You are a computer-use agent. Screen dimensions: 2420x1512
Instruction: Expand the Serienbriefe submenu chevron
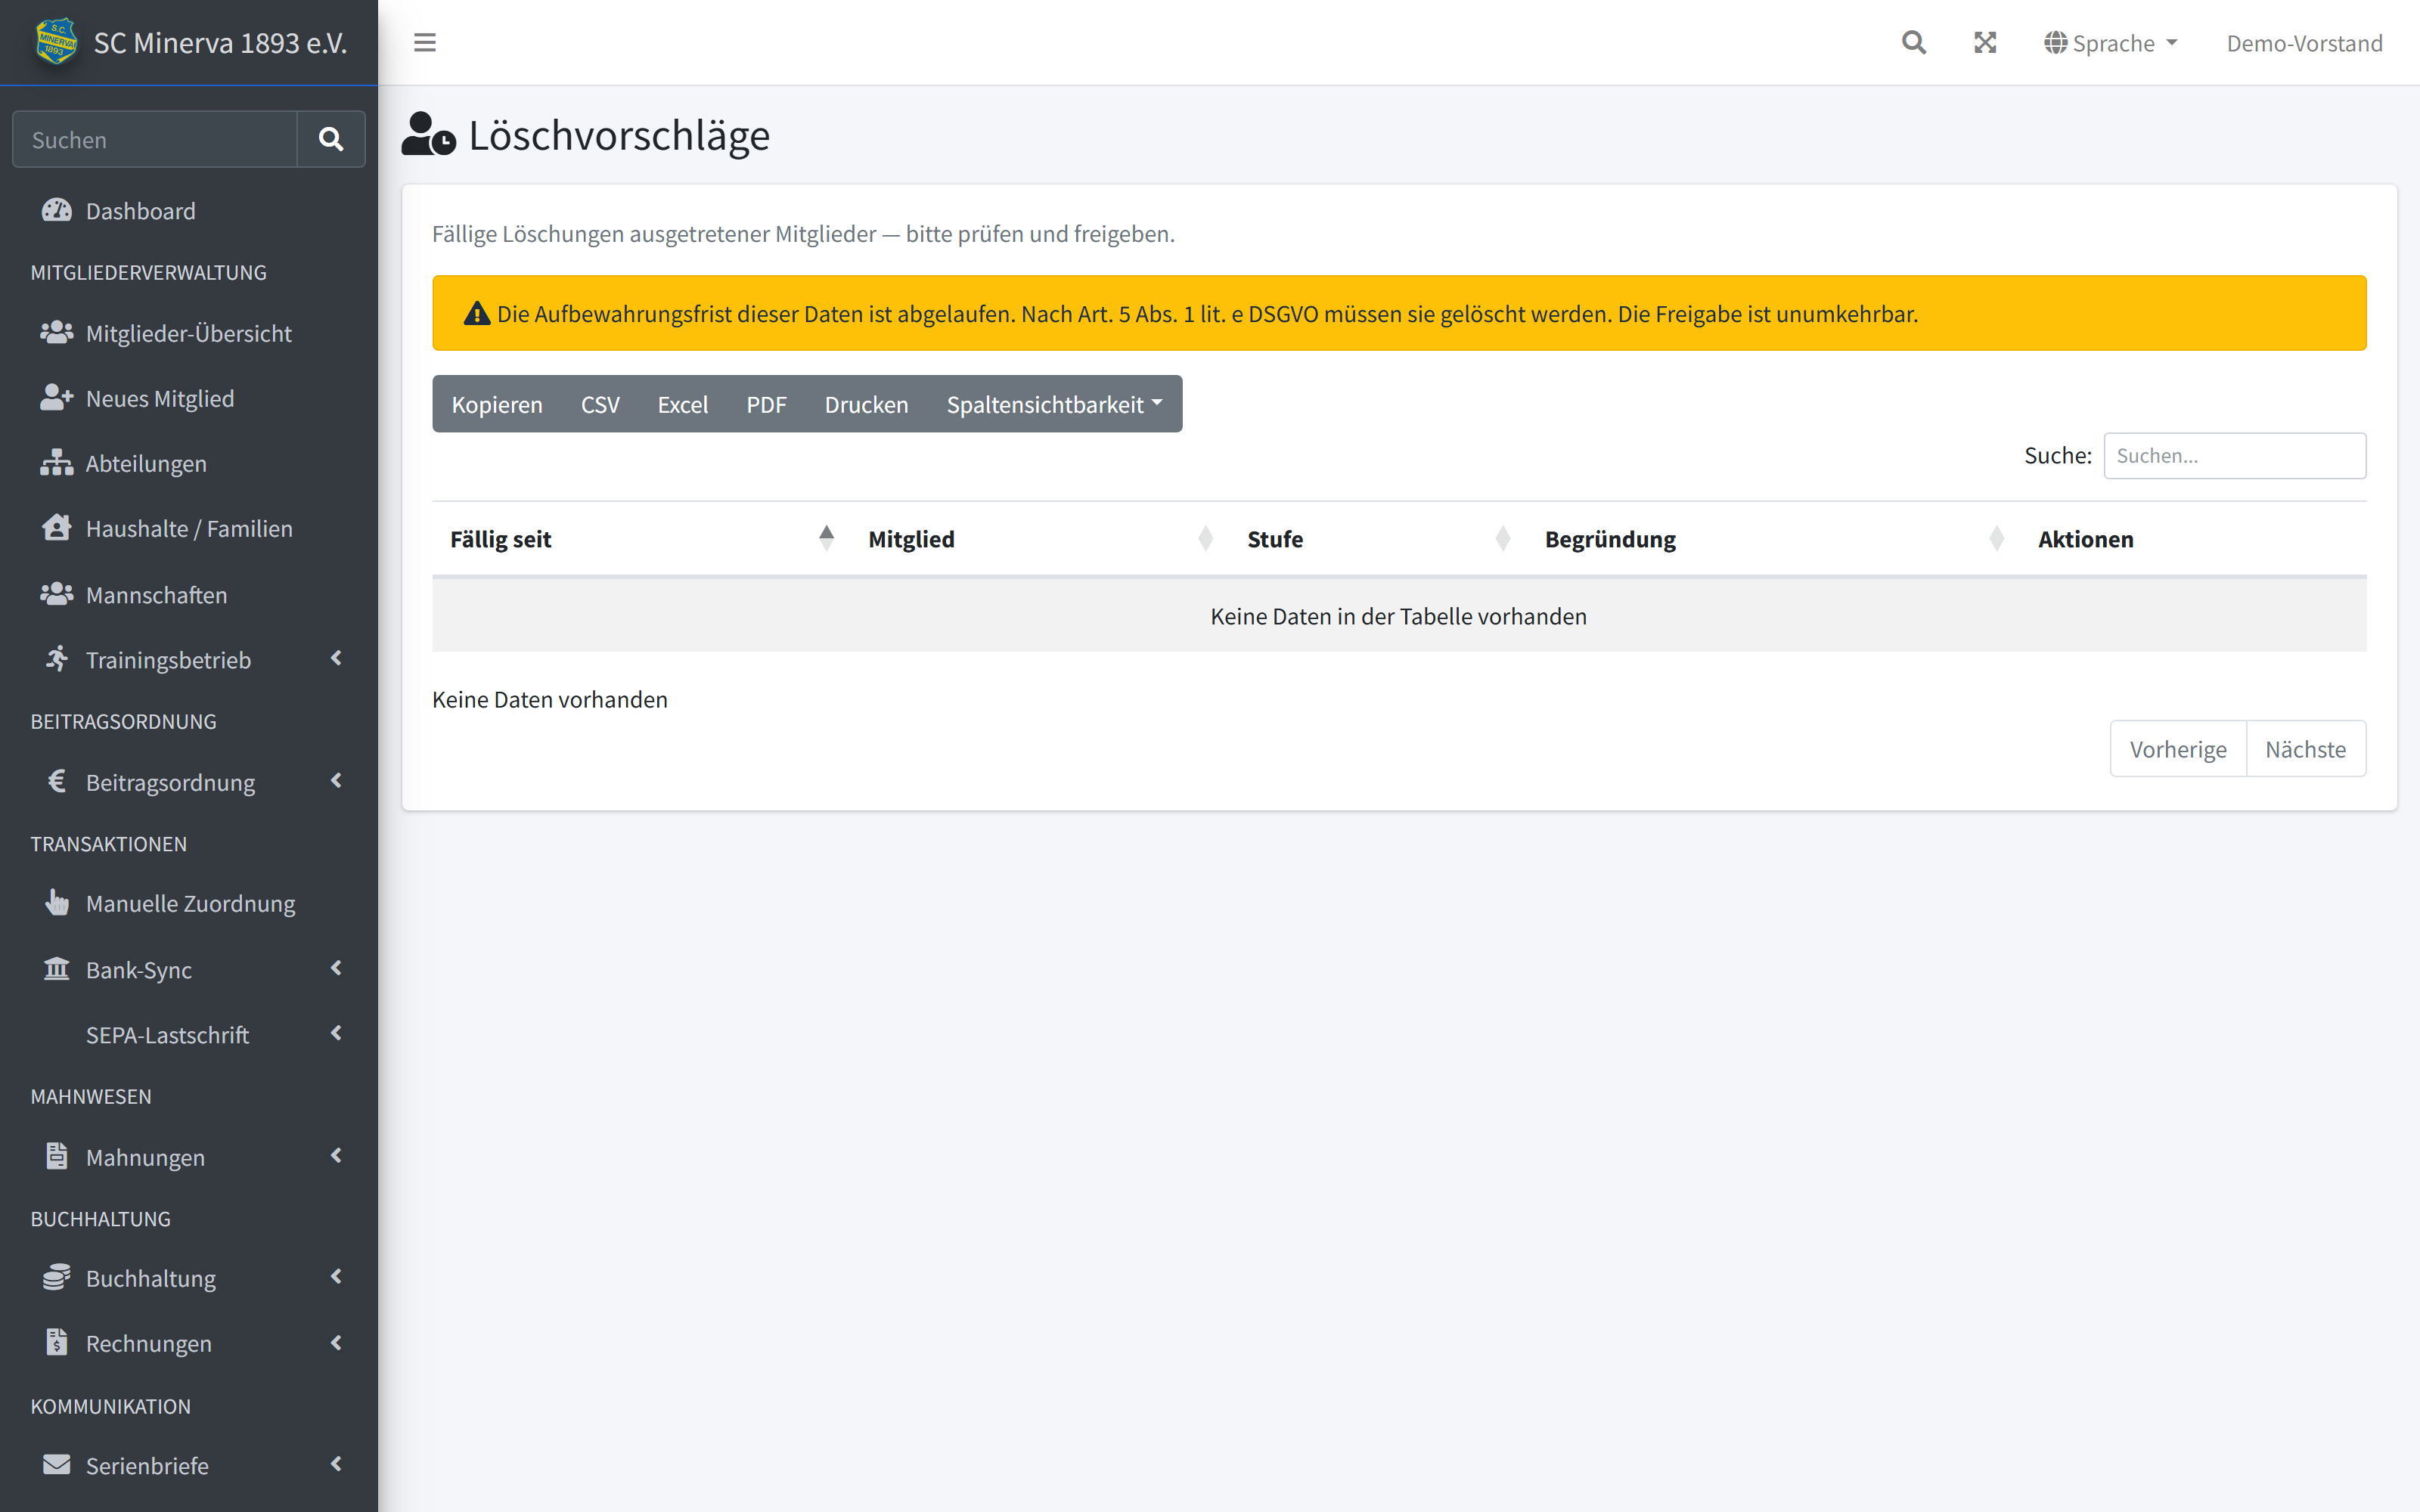[336, 1464]
